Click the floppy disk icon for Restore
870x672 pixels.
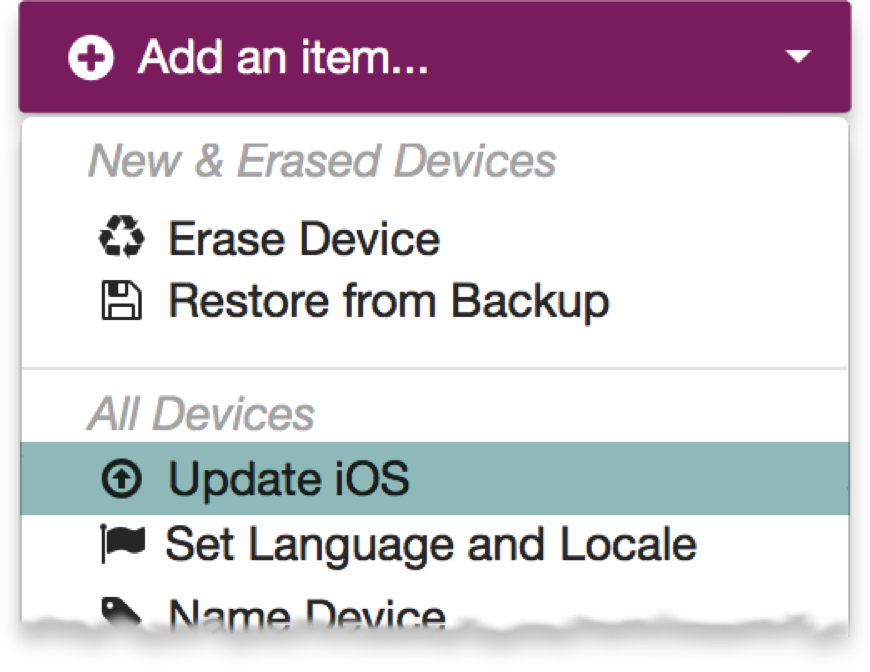(x=122, y=300)
